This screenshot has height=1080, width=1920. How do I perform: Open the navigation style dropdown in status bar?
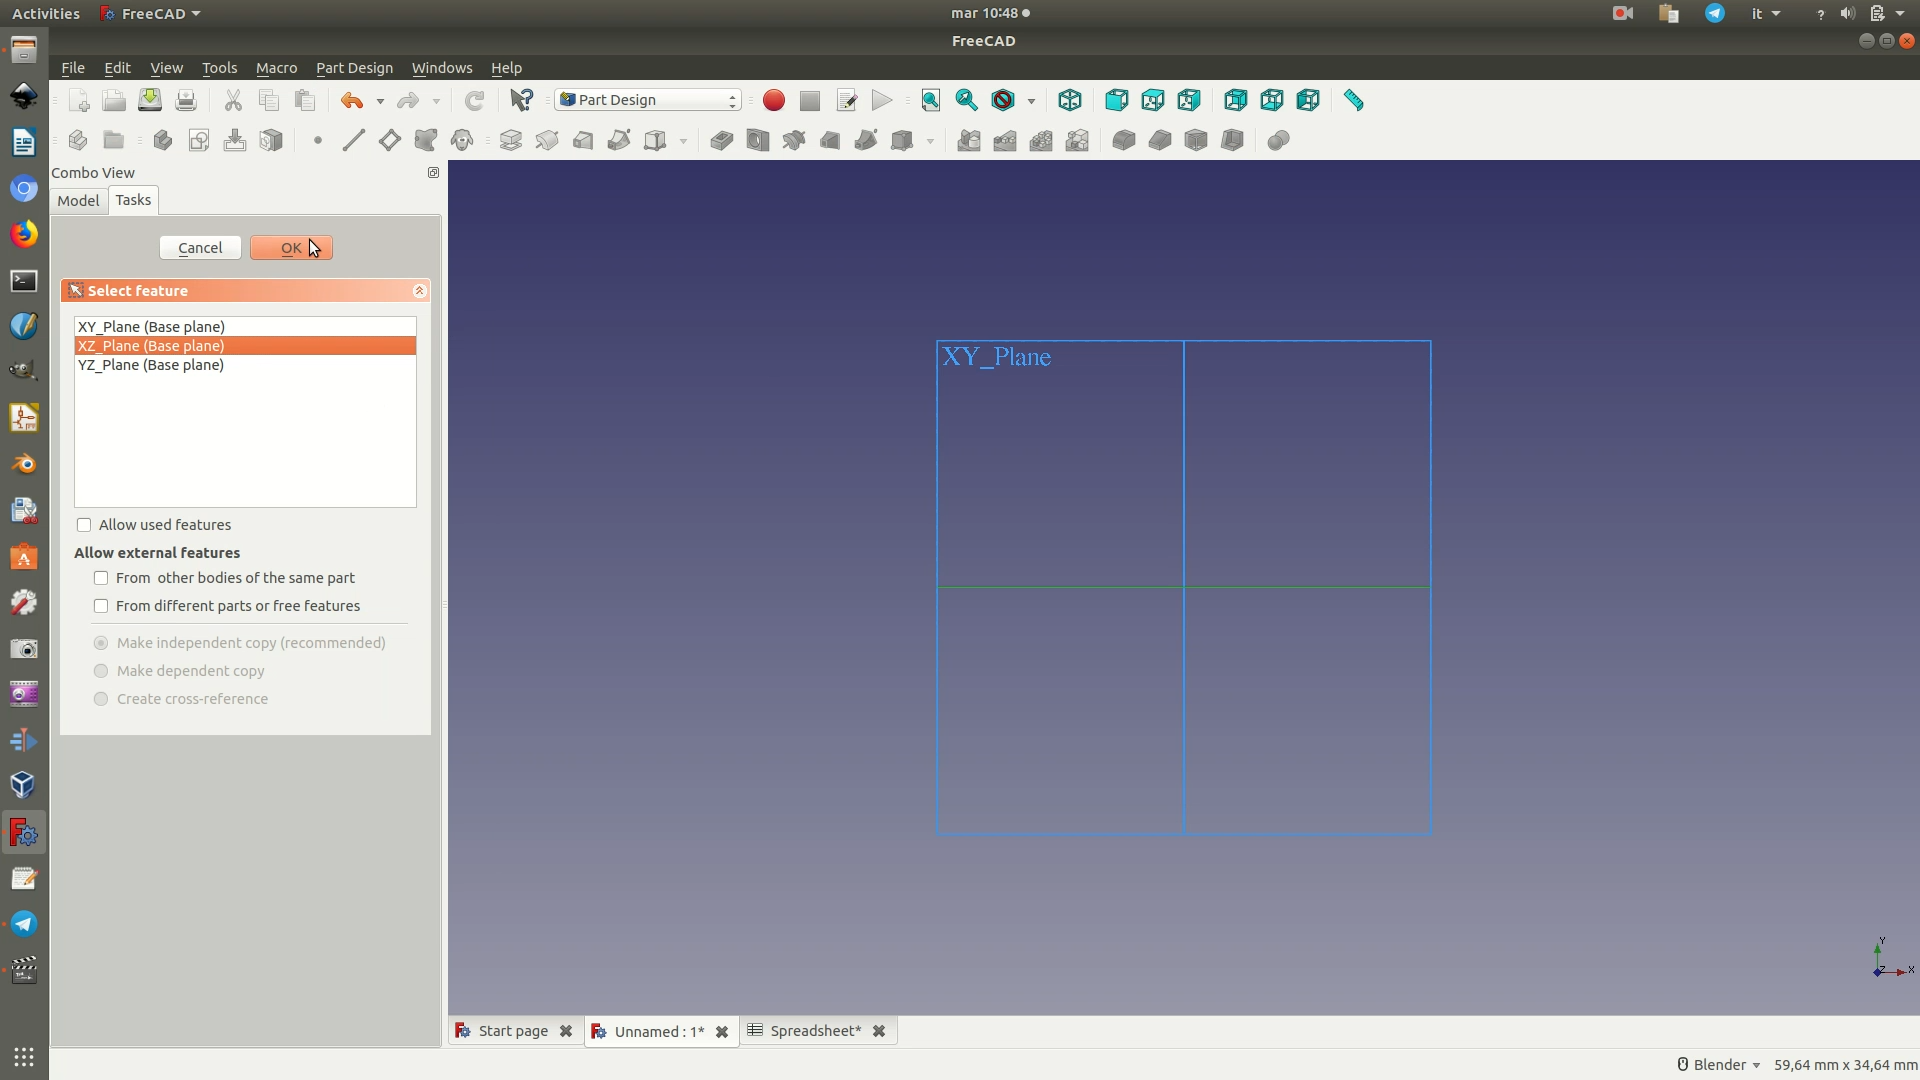tap(1719, 1065)
